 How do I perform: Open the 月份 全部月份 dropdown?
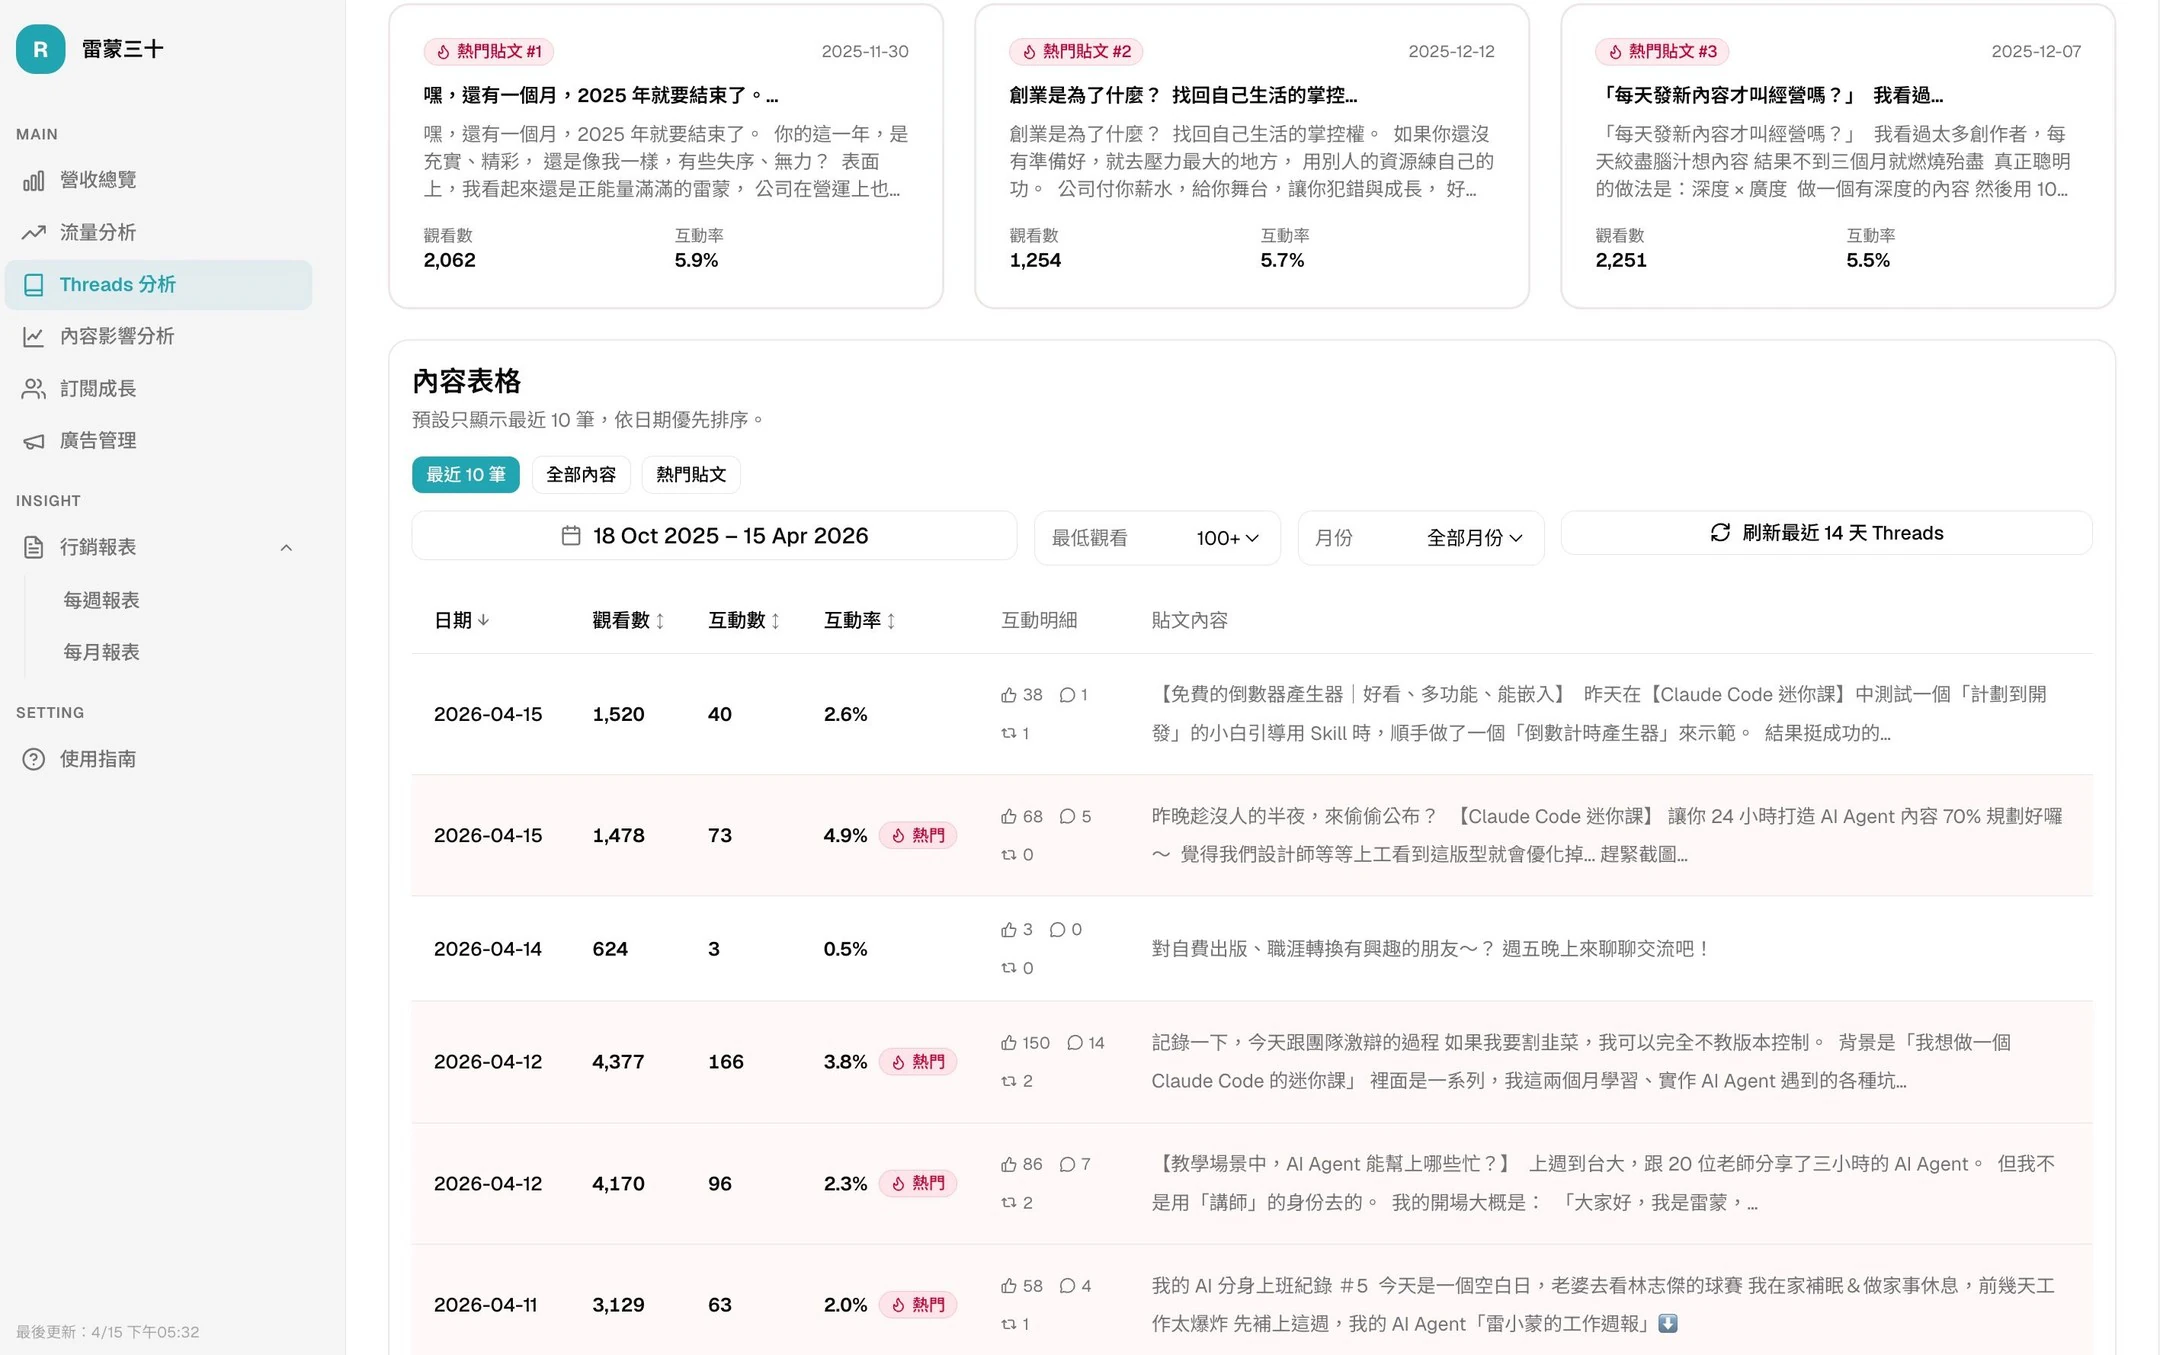1421,538
